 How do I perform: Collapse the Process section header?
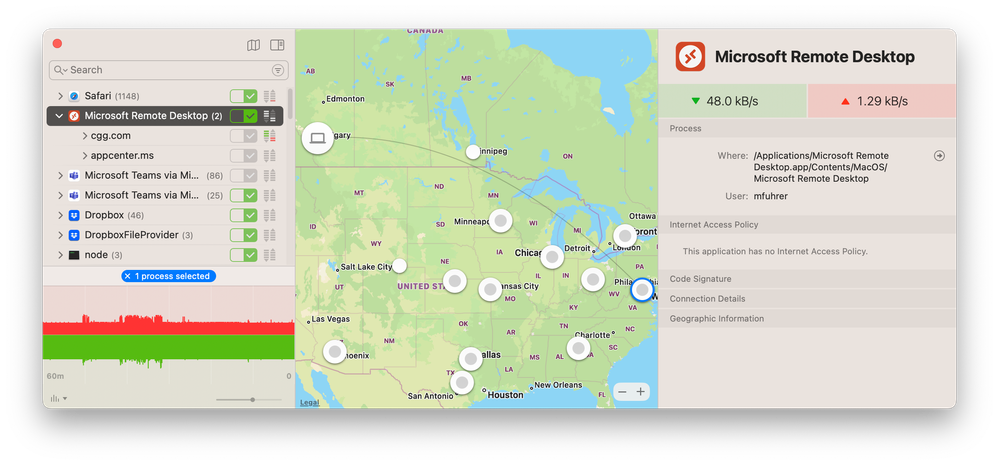[807, 129]
